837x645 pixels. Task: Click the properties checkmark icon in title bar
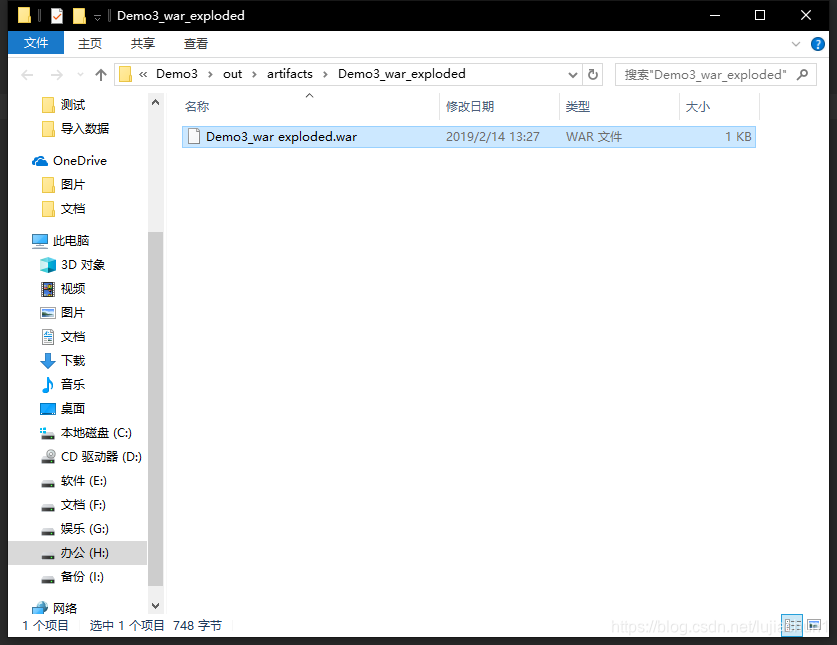[57, 16]
